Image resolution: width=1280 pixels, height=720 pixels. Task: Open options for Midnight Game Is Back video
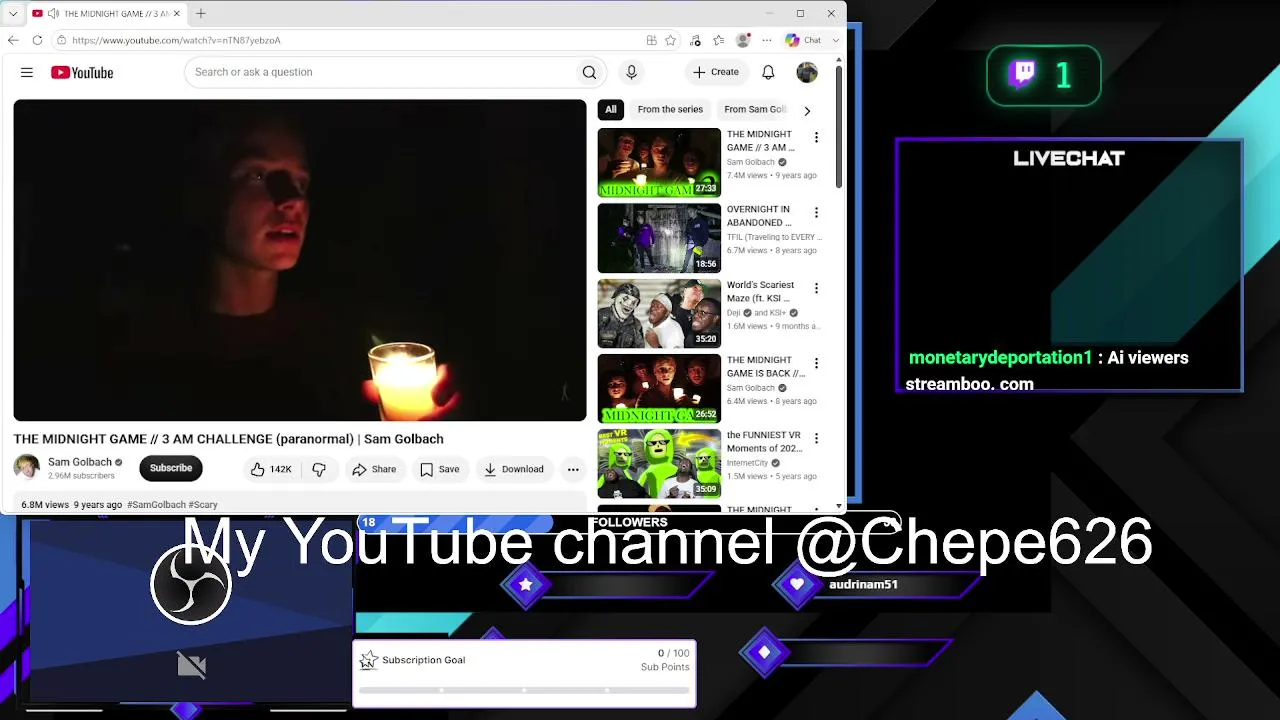click(816, 363)
